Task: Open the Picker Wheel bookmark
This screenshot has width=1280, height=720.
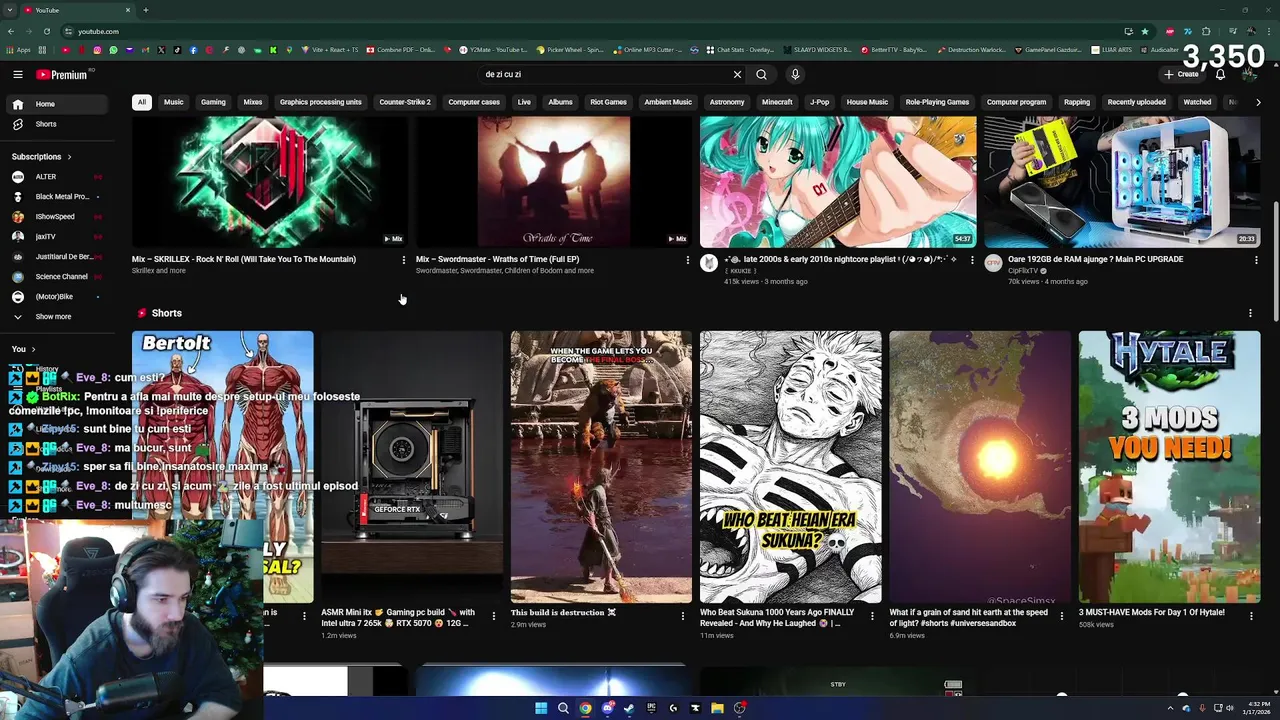Action: click(570, 50)
